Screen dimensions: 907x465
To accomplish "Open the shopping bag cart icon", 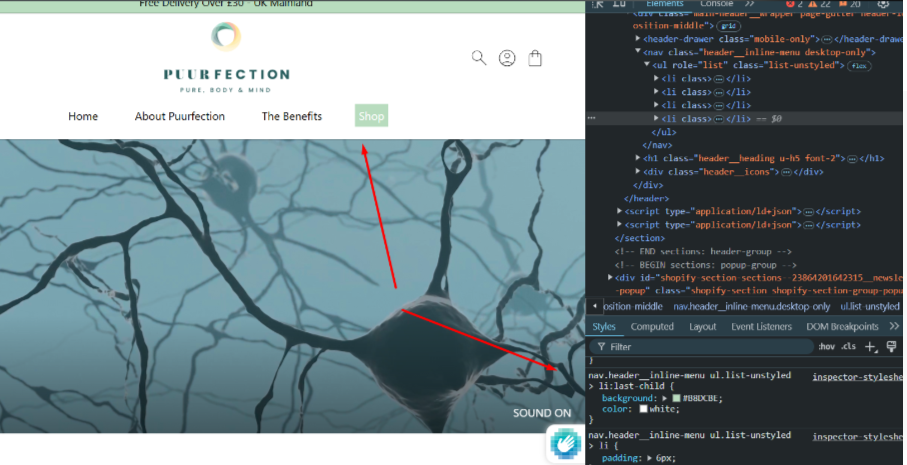I will click(535, 58).
